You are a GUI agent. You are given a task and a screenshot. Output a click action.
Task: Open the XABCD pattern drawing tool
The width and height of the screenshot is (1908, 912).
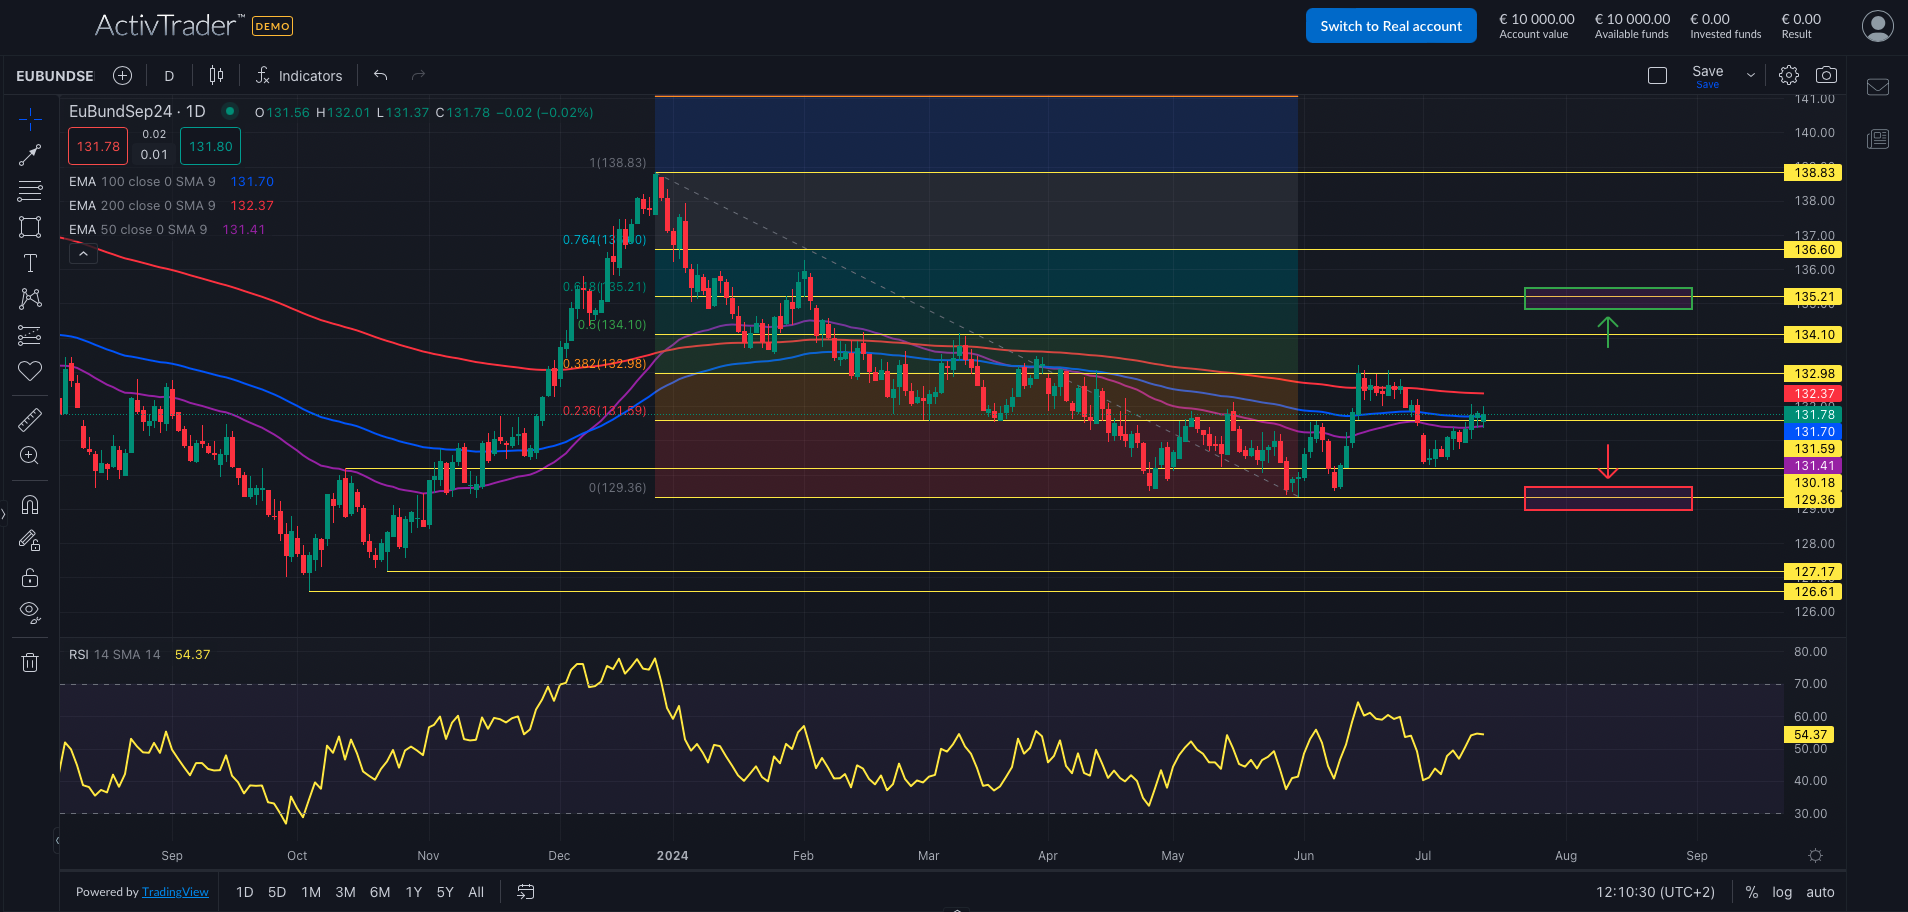(x=30, y=298)
